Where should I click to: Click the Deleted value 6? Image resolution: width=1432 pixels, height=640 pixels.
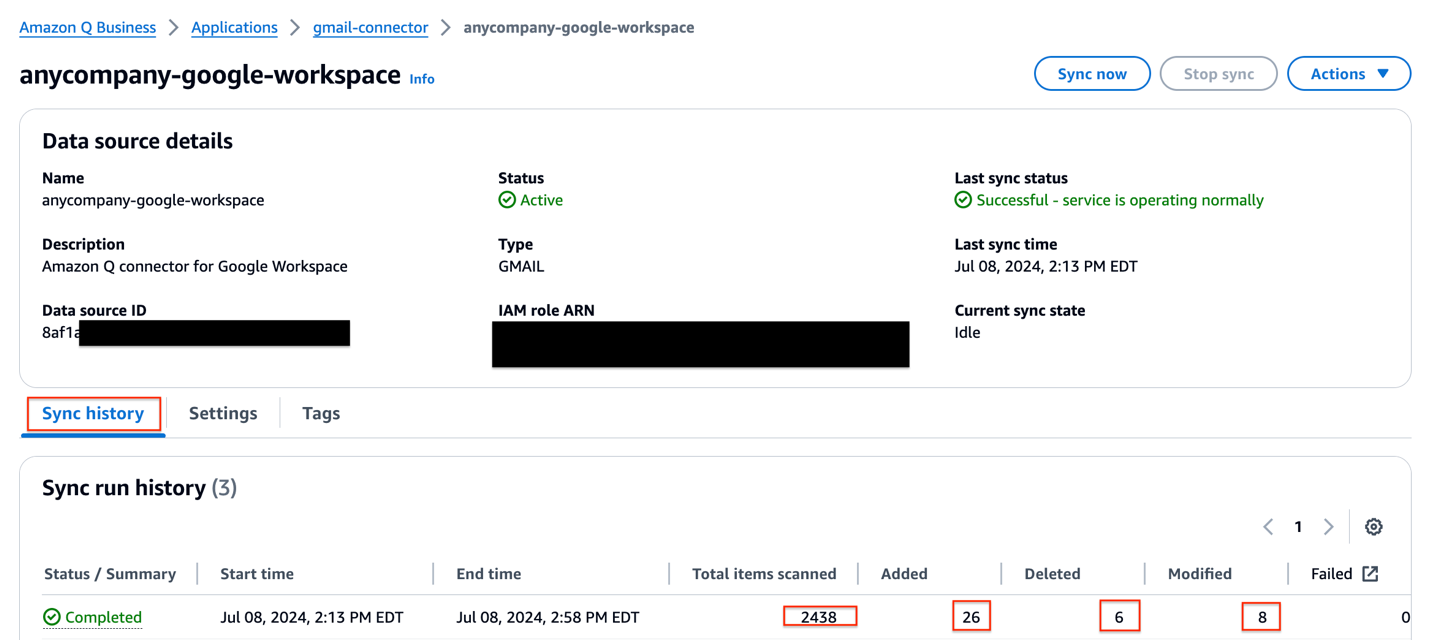pos(1119,617)
